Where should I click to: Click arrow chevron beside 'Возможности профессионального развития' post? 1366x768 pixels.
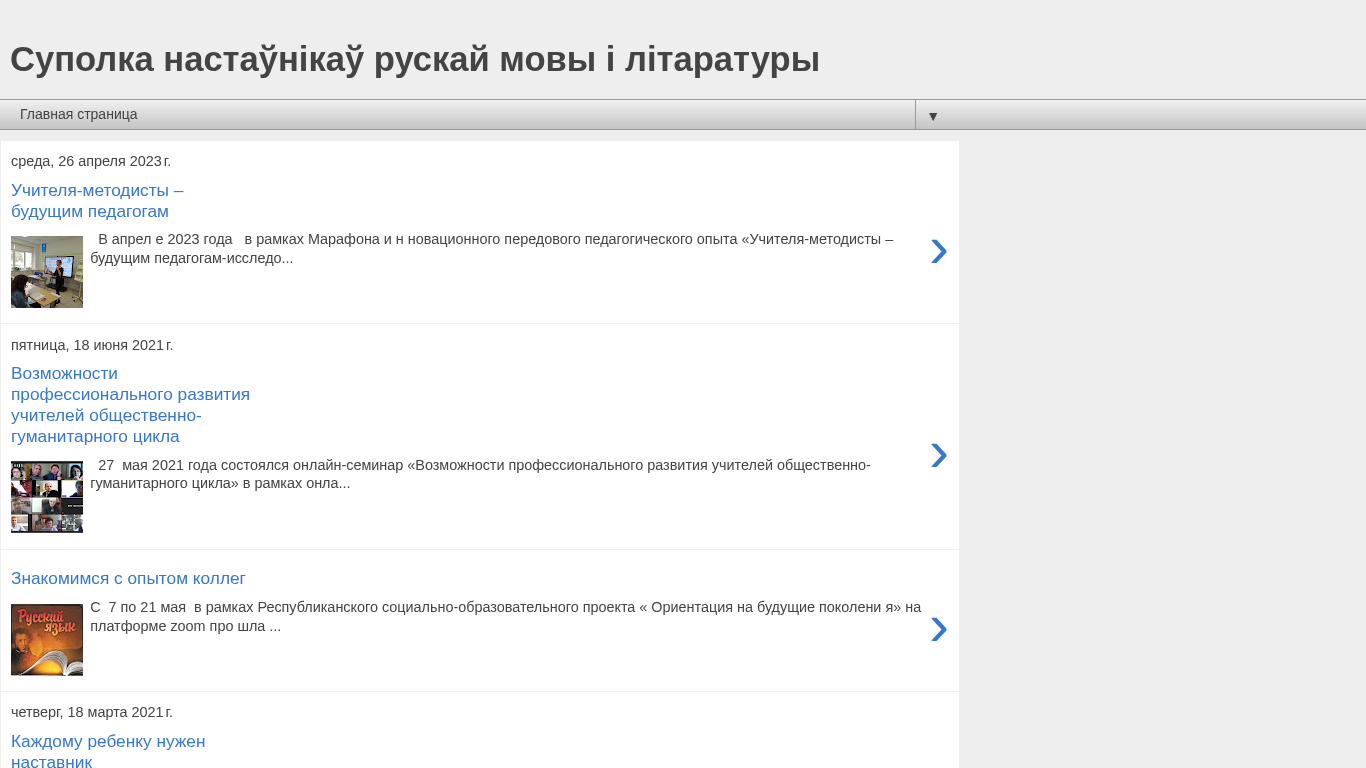938,455
